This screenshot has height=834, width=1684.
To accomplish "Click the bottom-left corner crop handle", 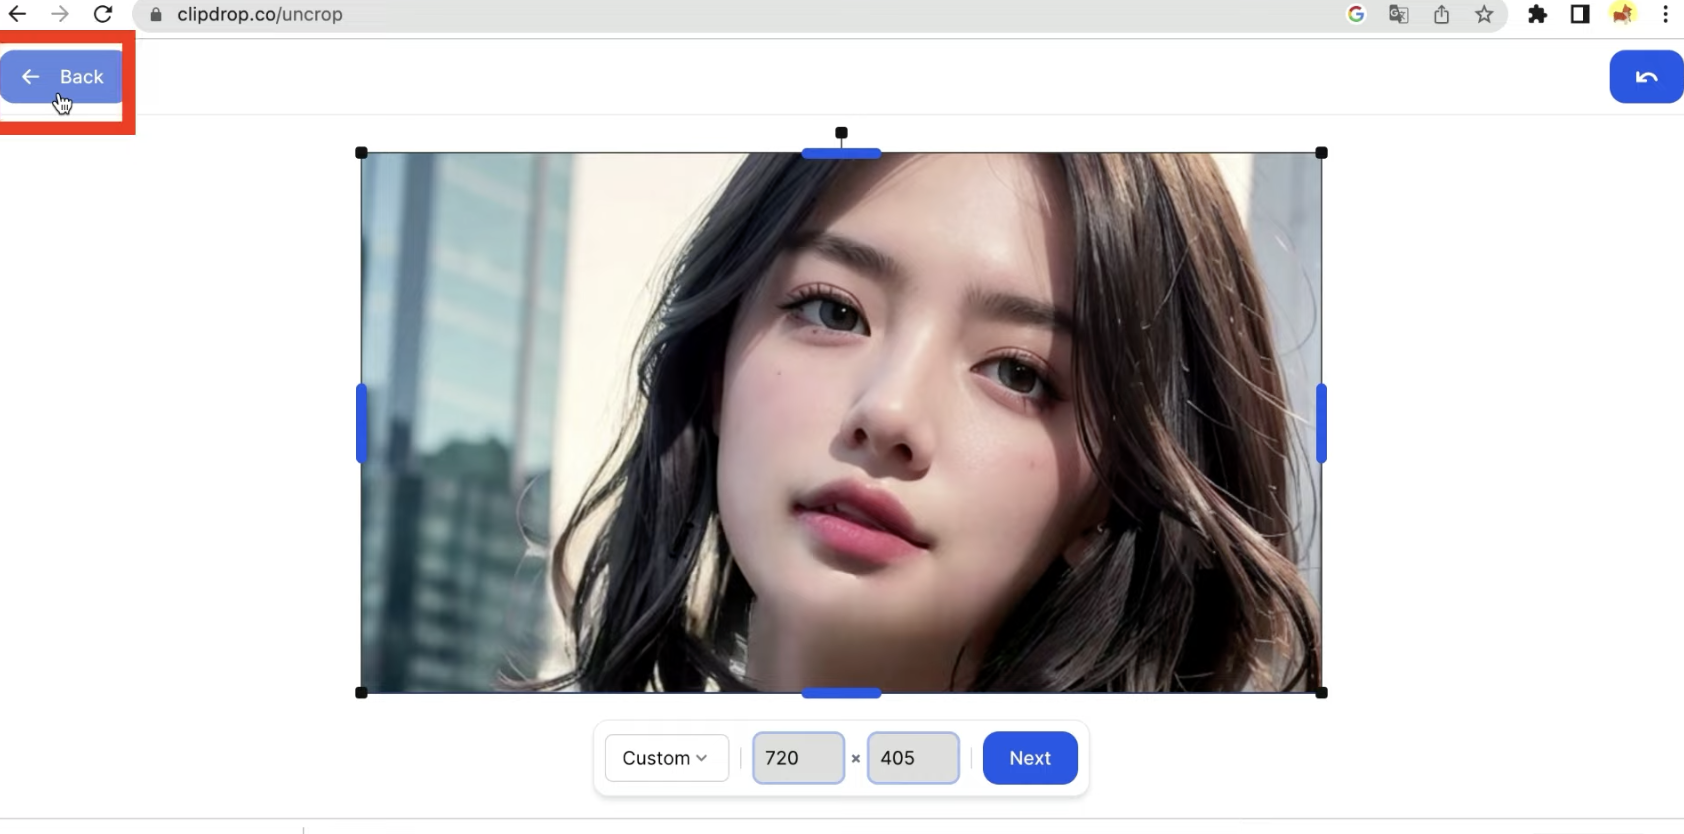I will (x=361, y=693).
